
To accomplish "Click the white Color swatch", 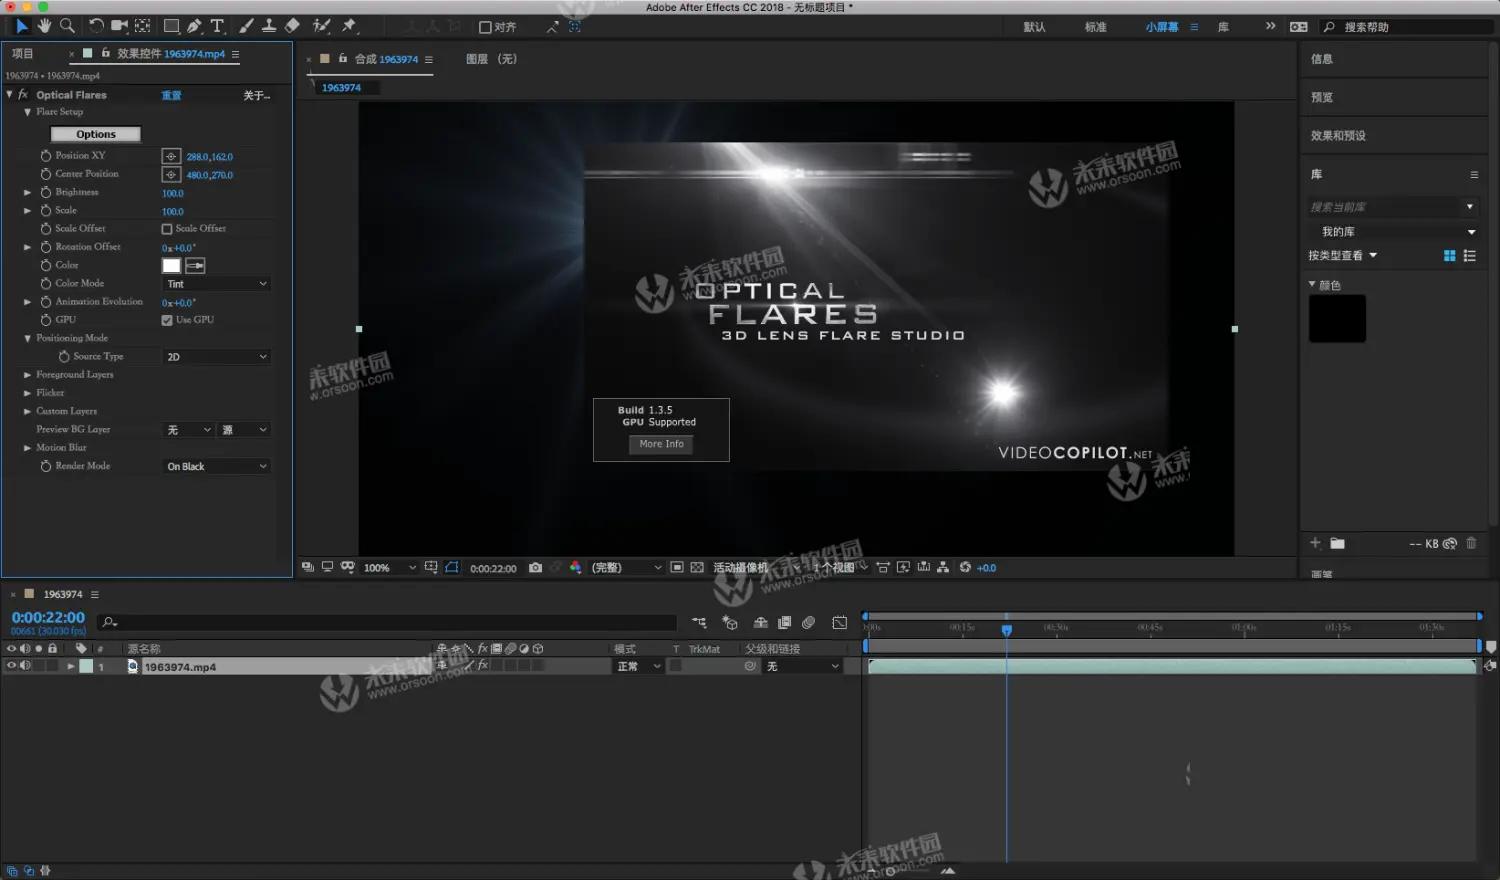I will [x=172, y=266].
